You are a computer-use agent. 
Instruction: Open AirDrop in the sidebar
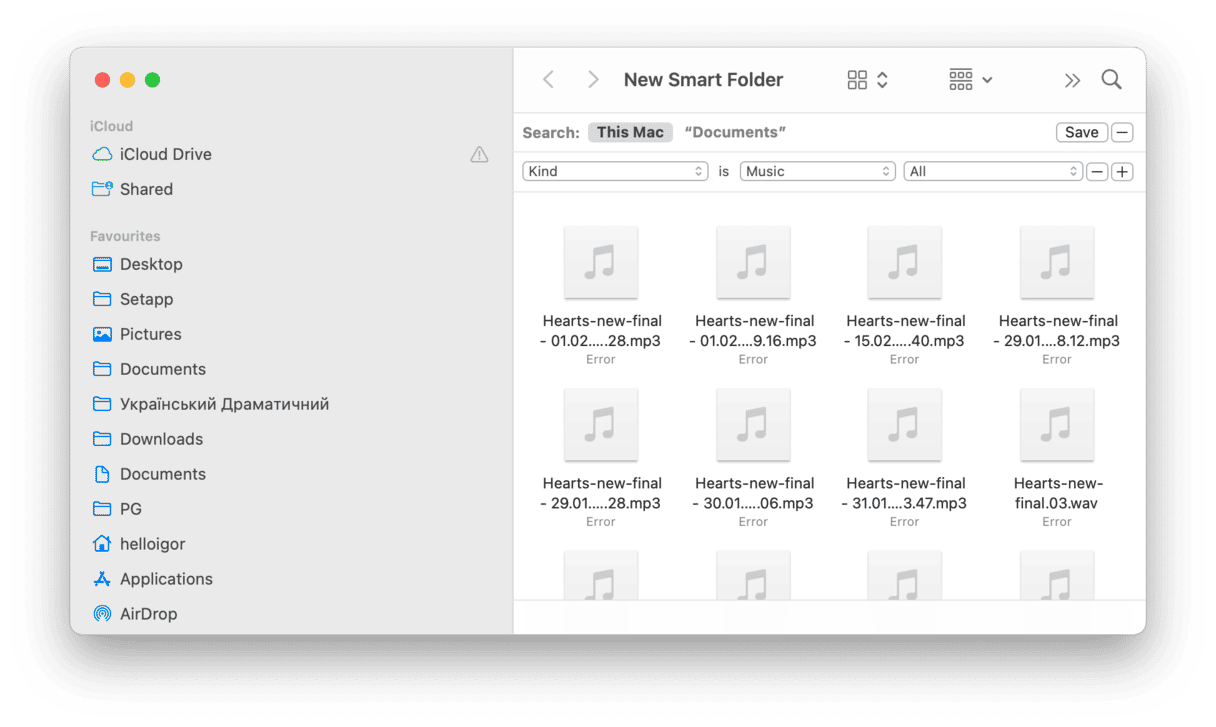[148, 614]
